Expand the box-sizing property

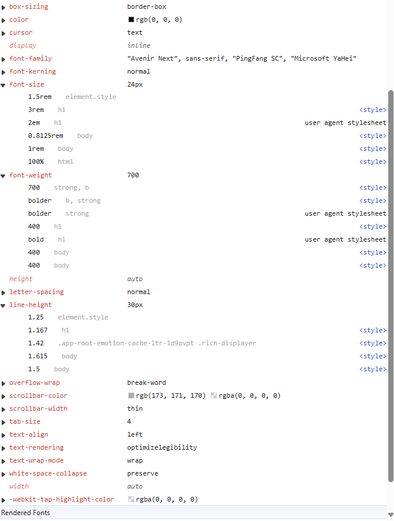tap(3, 7)
